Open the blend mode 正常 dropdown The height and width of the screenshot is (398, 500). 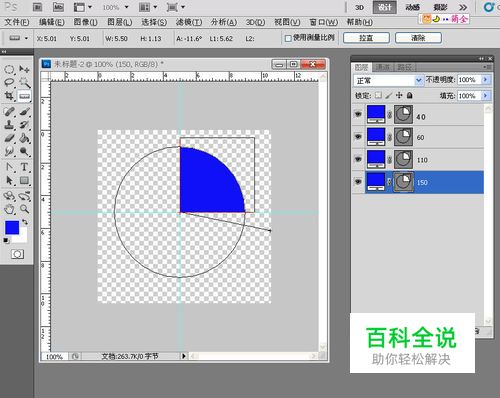tap(388, 80)
